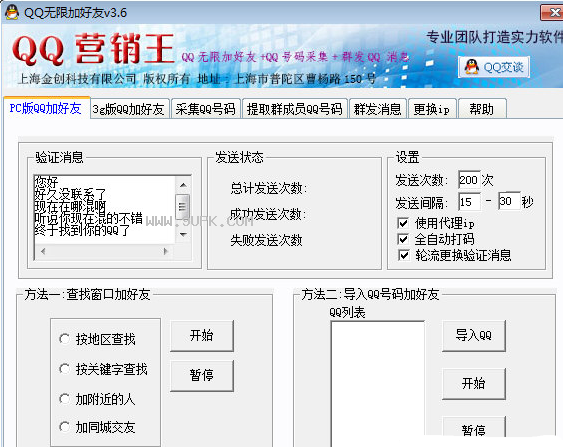Click 暂停 in the 方法一 panel
The width and height of the screenshot is (563, 447).
(x=202, y=376)
